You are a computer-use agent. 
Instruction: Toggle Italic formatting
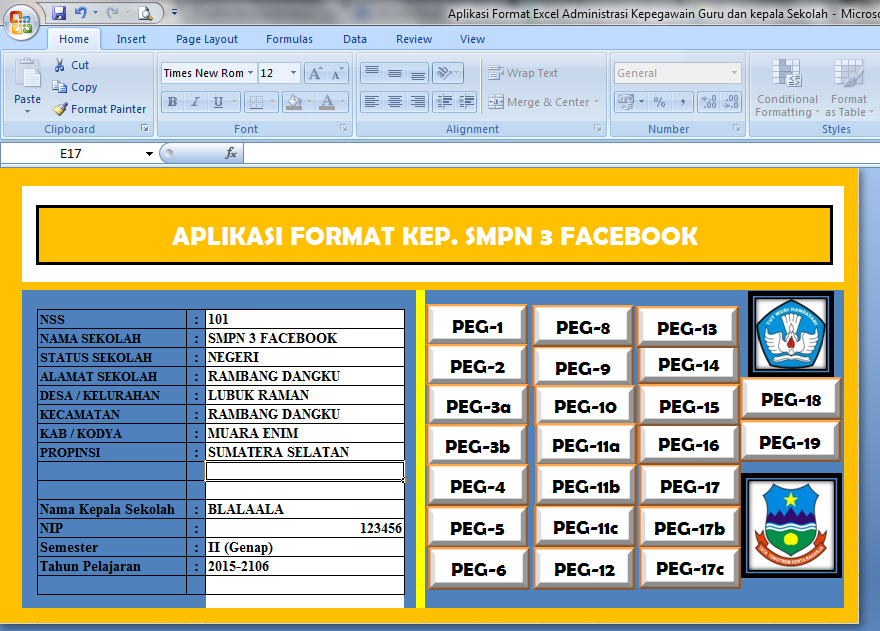click(x=195, y=102)
